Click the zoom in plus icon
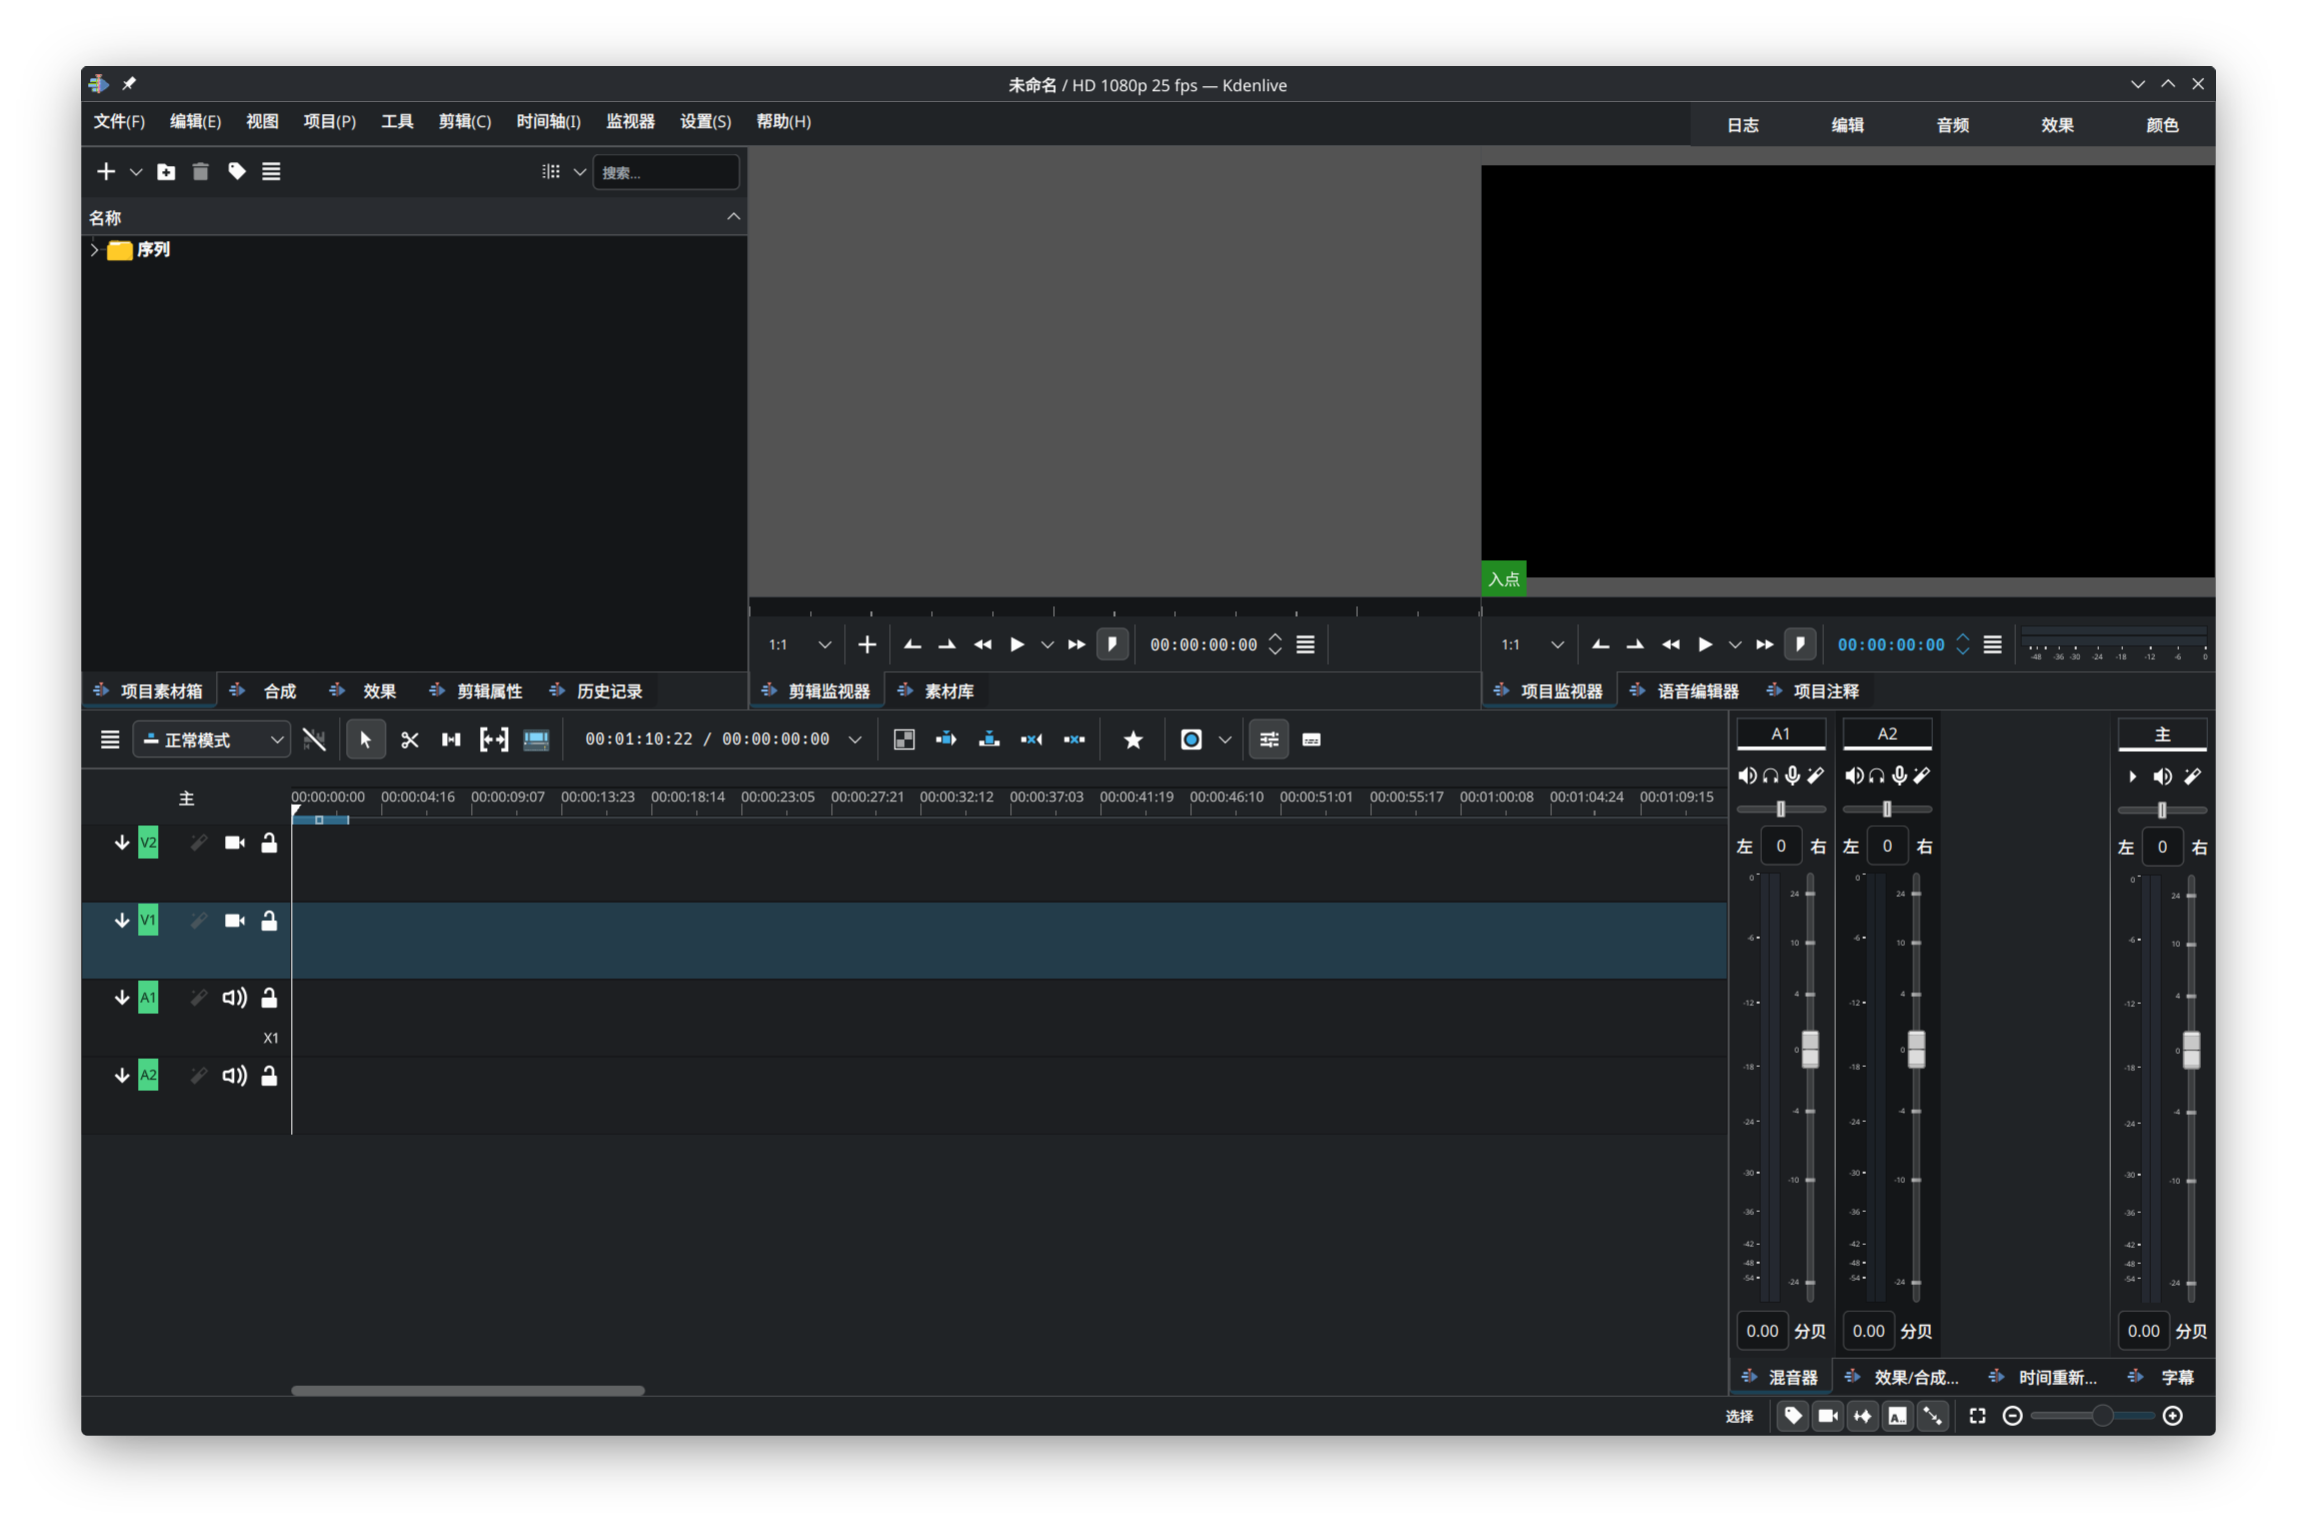The image size is (2297, 1532). tap(2172, 1416)
